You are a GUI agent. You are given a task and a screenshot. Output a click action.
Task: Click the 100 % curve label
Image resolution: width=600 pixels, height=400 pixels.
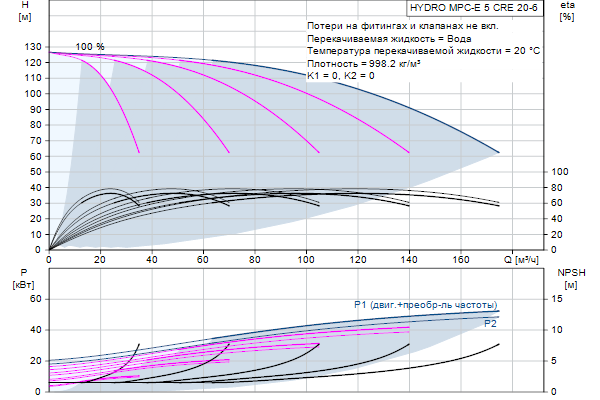pyautogui.click(x=89, y=46)
